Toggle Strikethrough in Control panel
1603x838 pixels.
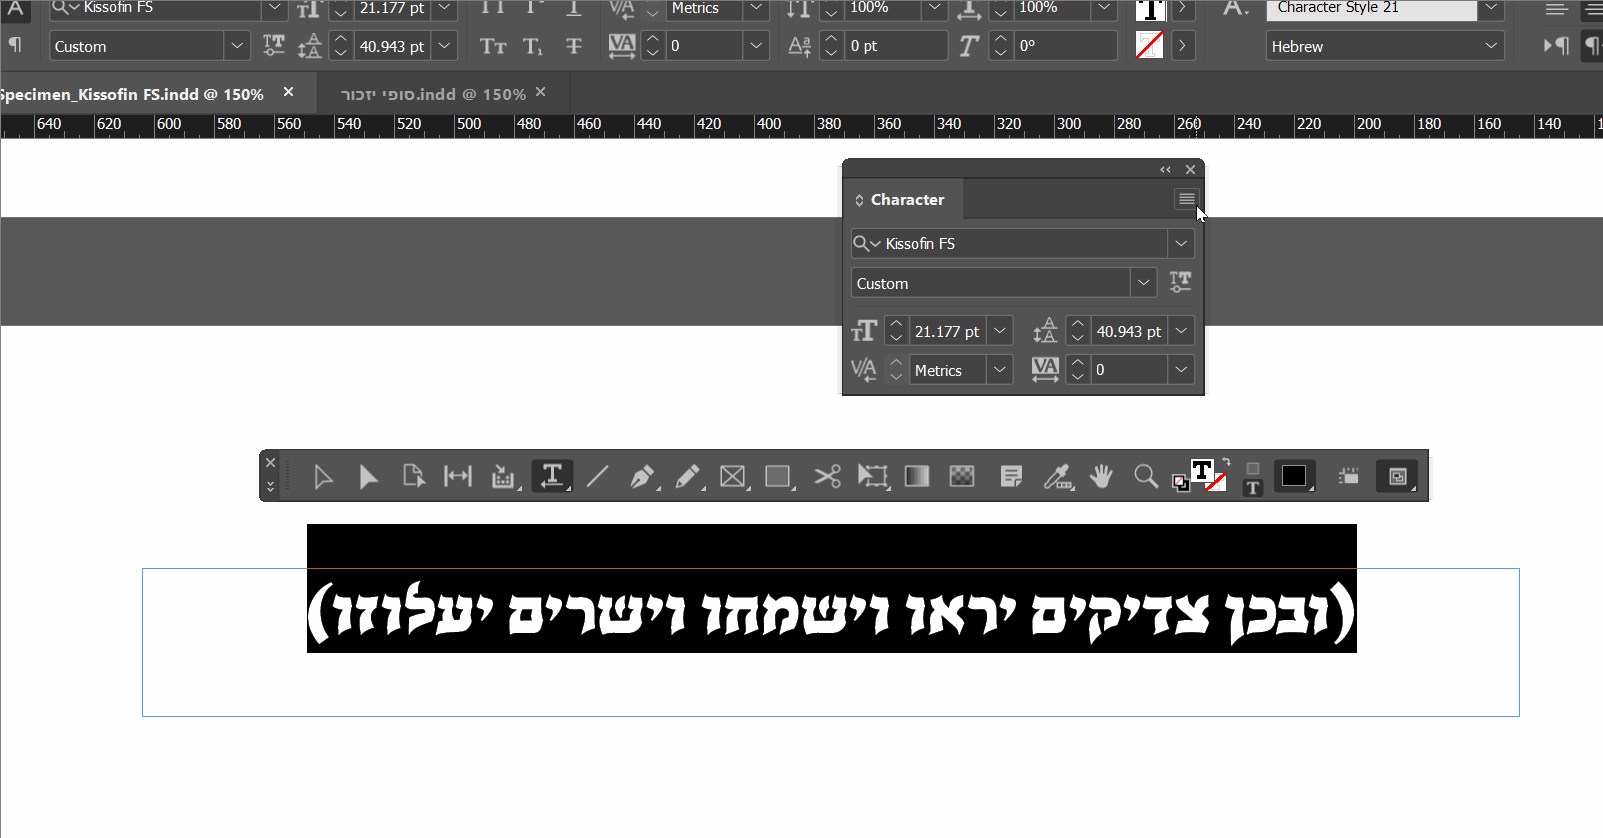point(573,46)
